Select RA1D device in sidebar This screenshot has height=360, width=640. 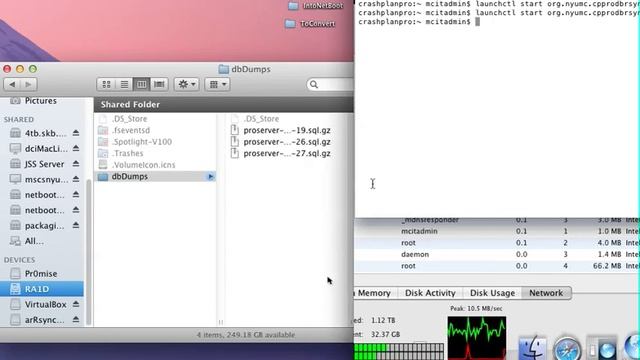point(42,289)
